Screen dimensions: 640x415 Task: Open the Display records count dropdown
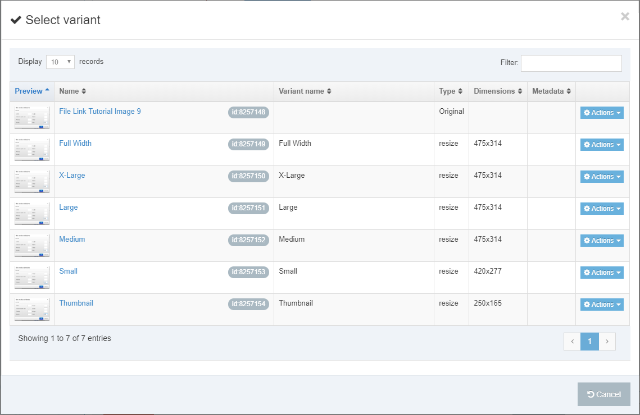pos(60,62)
